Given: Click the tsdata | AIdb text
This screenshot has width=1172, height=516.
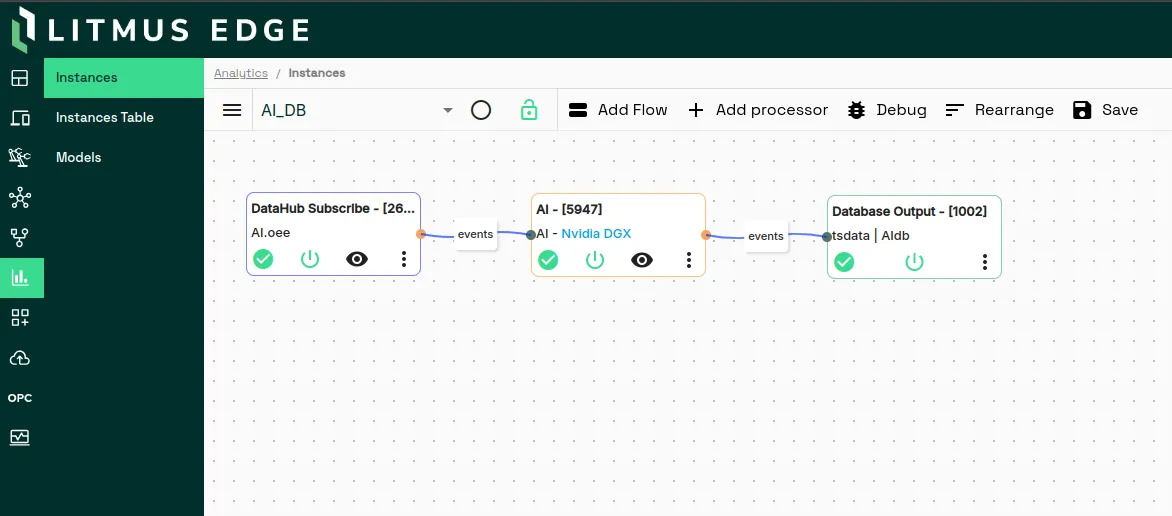Looking at the screenshot, I should click(871, 236).
